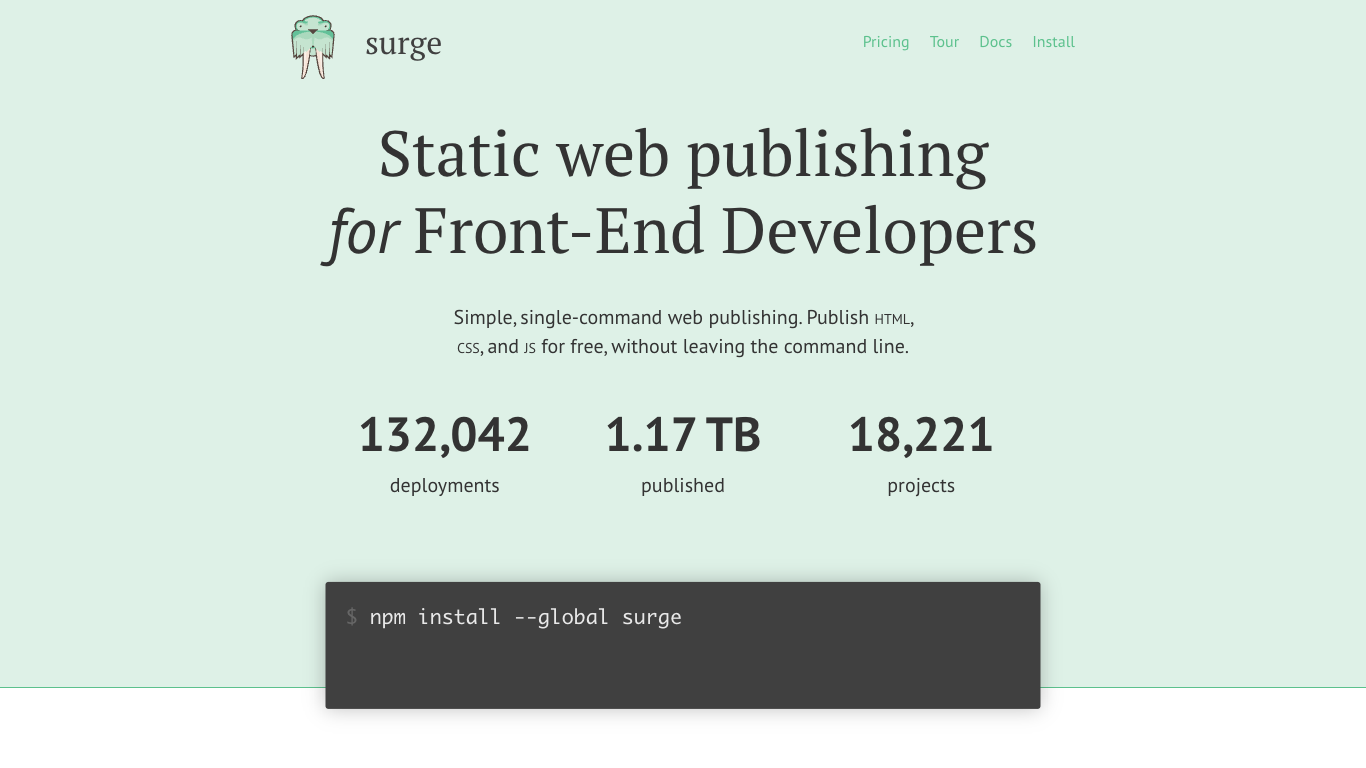Click the Surge walrus logo icon
Screen dimensions: 1366x768
[313, 47]
